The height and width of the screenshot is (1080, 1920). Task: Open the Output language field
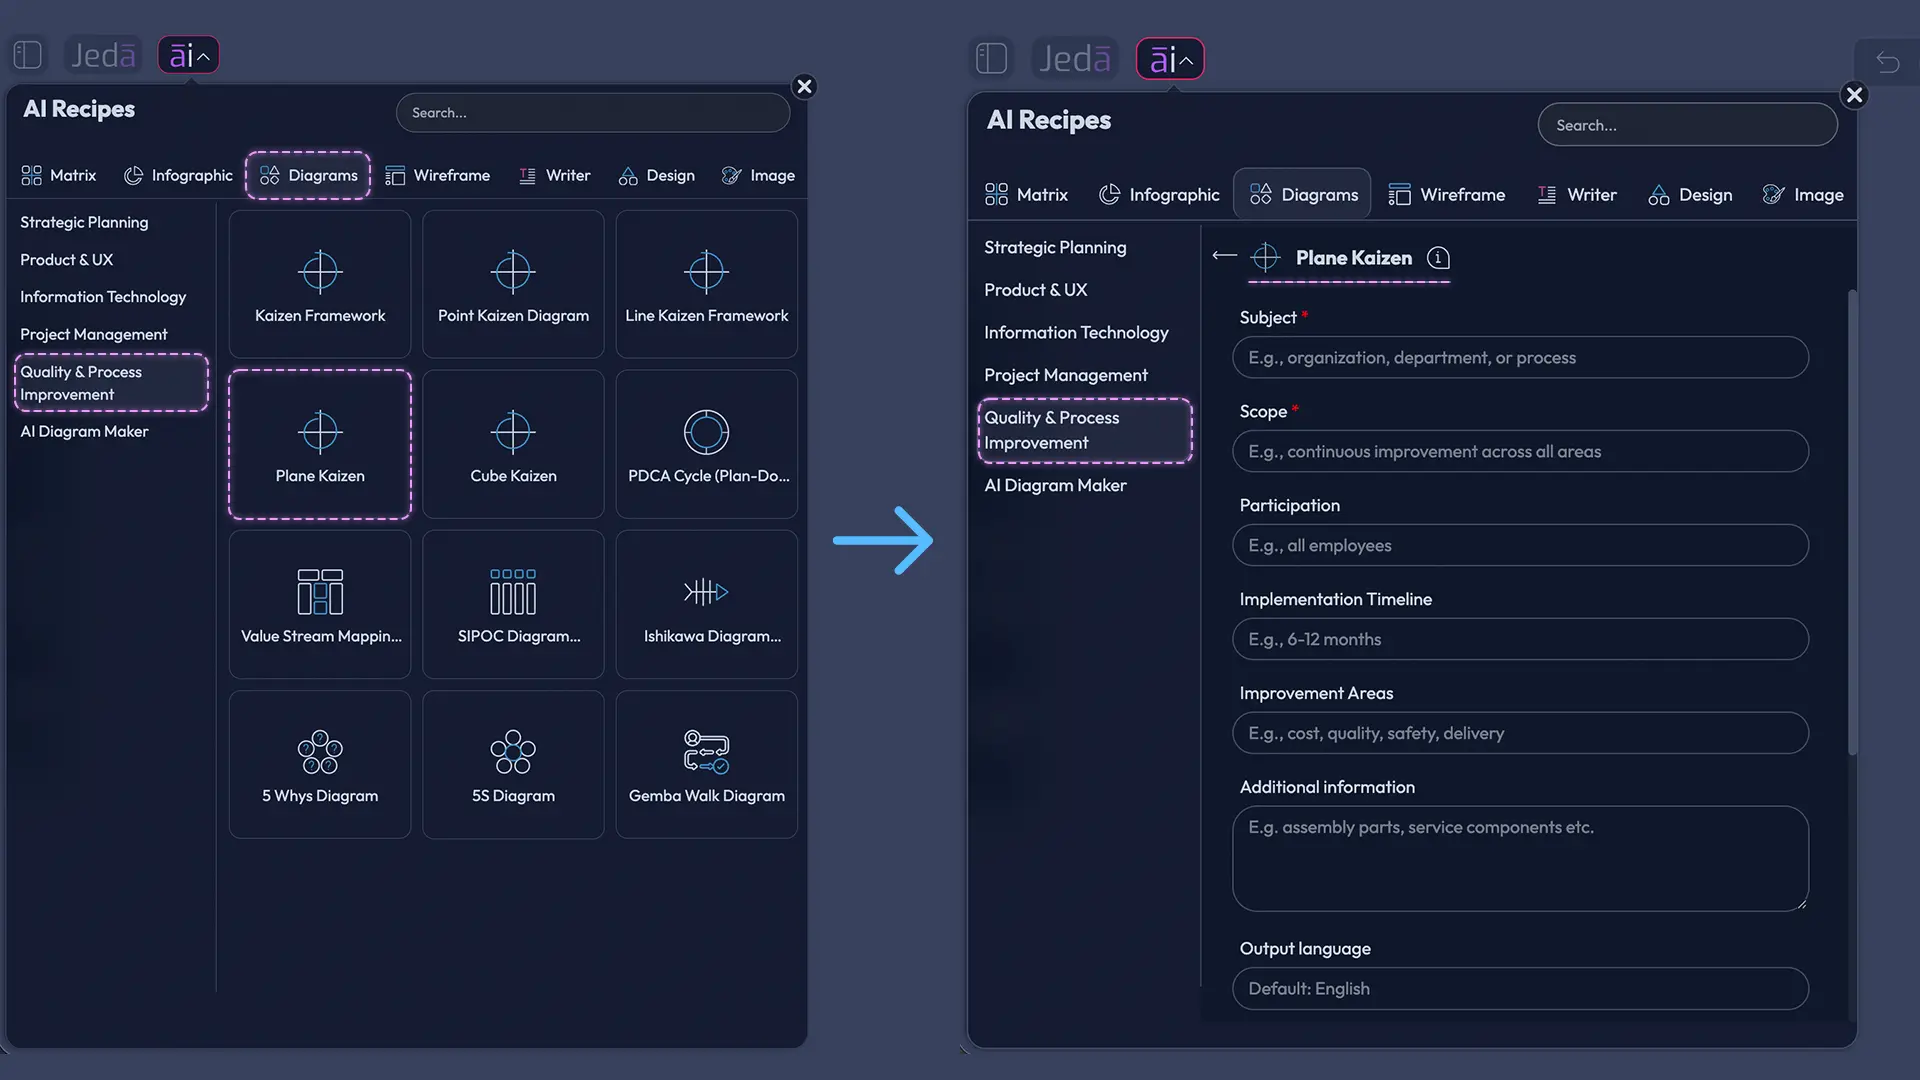[1520, 988]
